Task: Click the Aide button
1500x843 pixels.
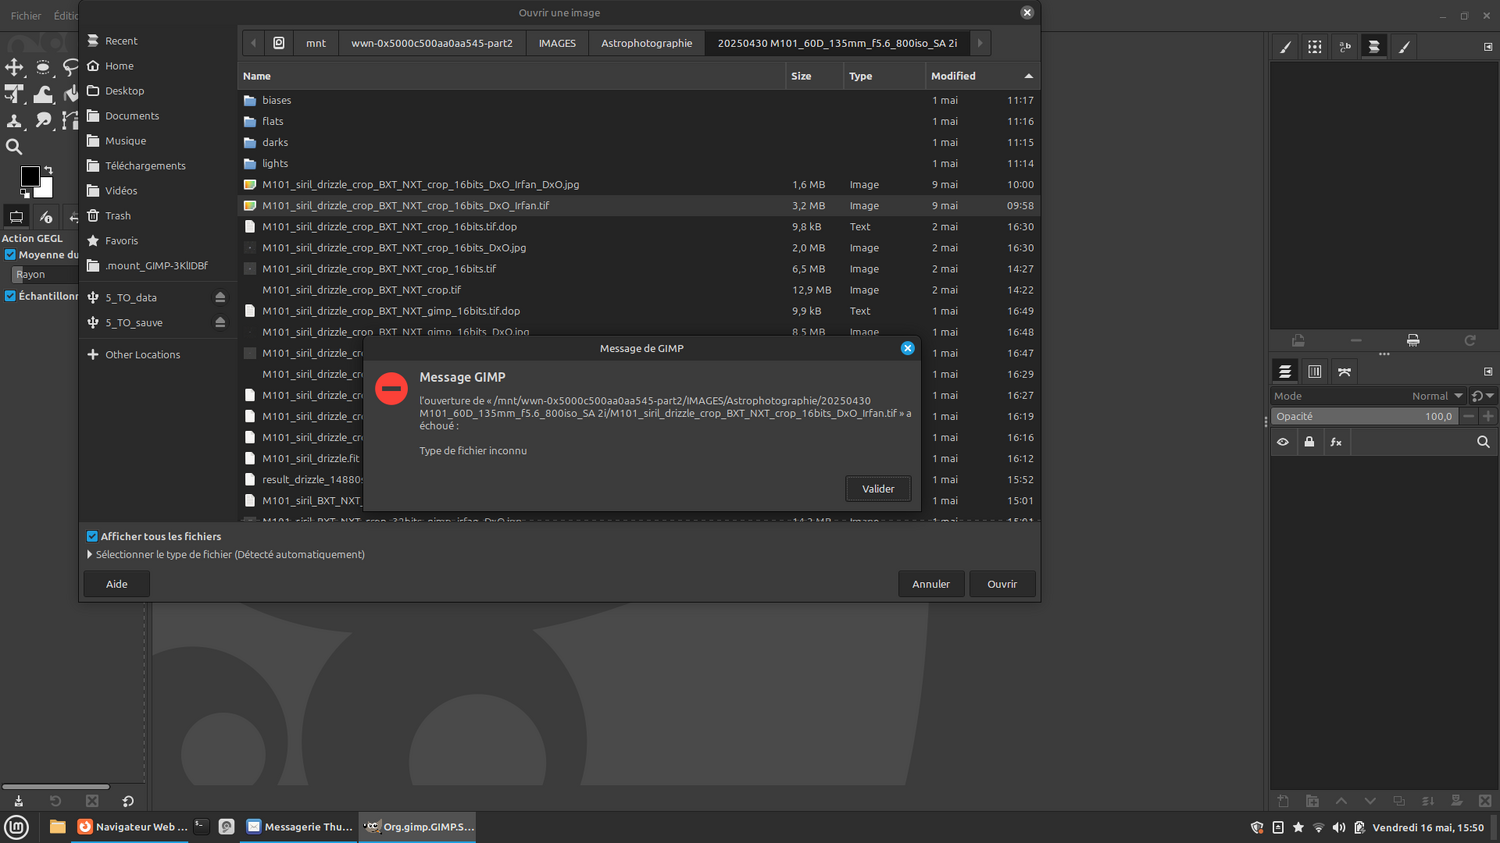Action: point(117,584)
